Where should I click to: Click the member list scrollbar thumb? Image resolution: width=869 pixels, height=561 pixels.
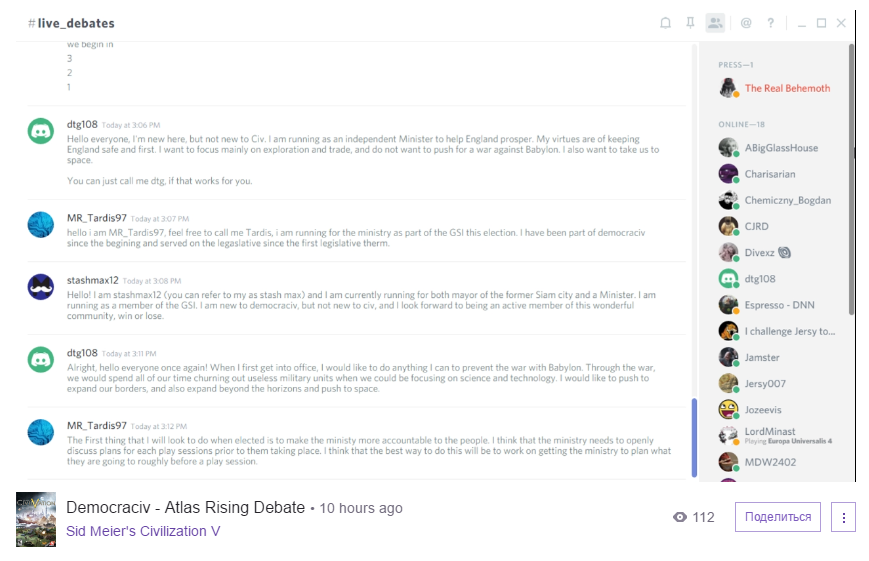852,180
